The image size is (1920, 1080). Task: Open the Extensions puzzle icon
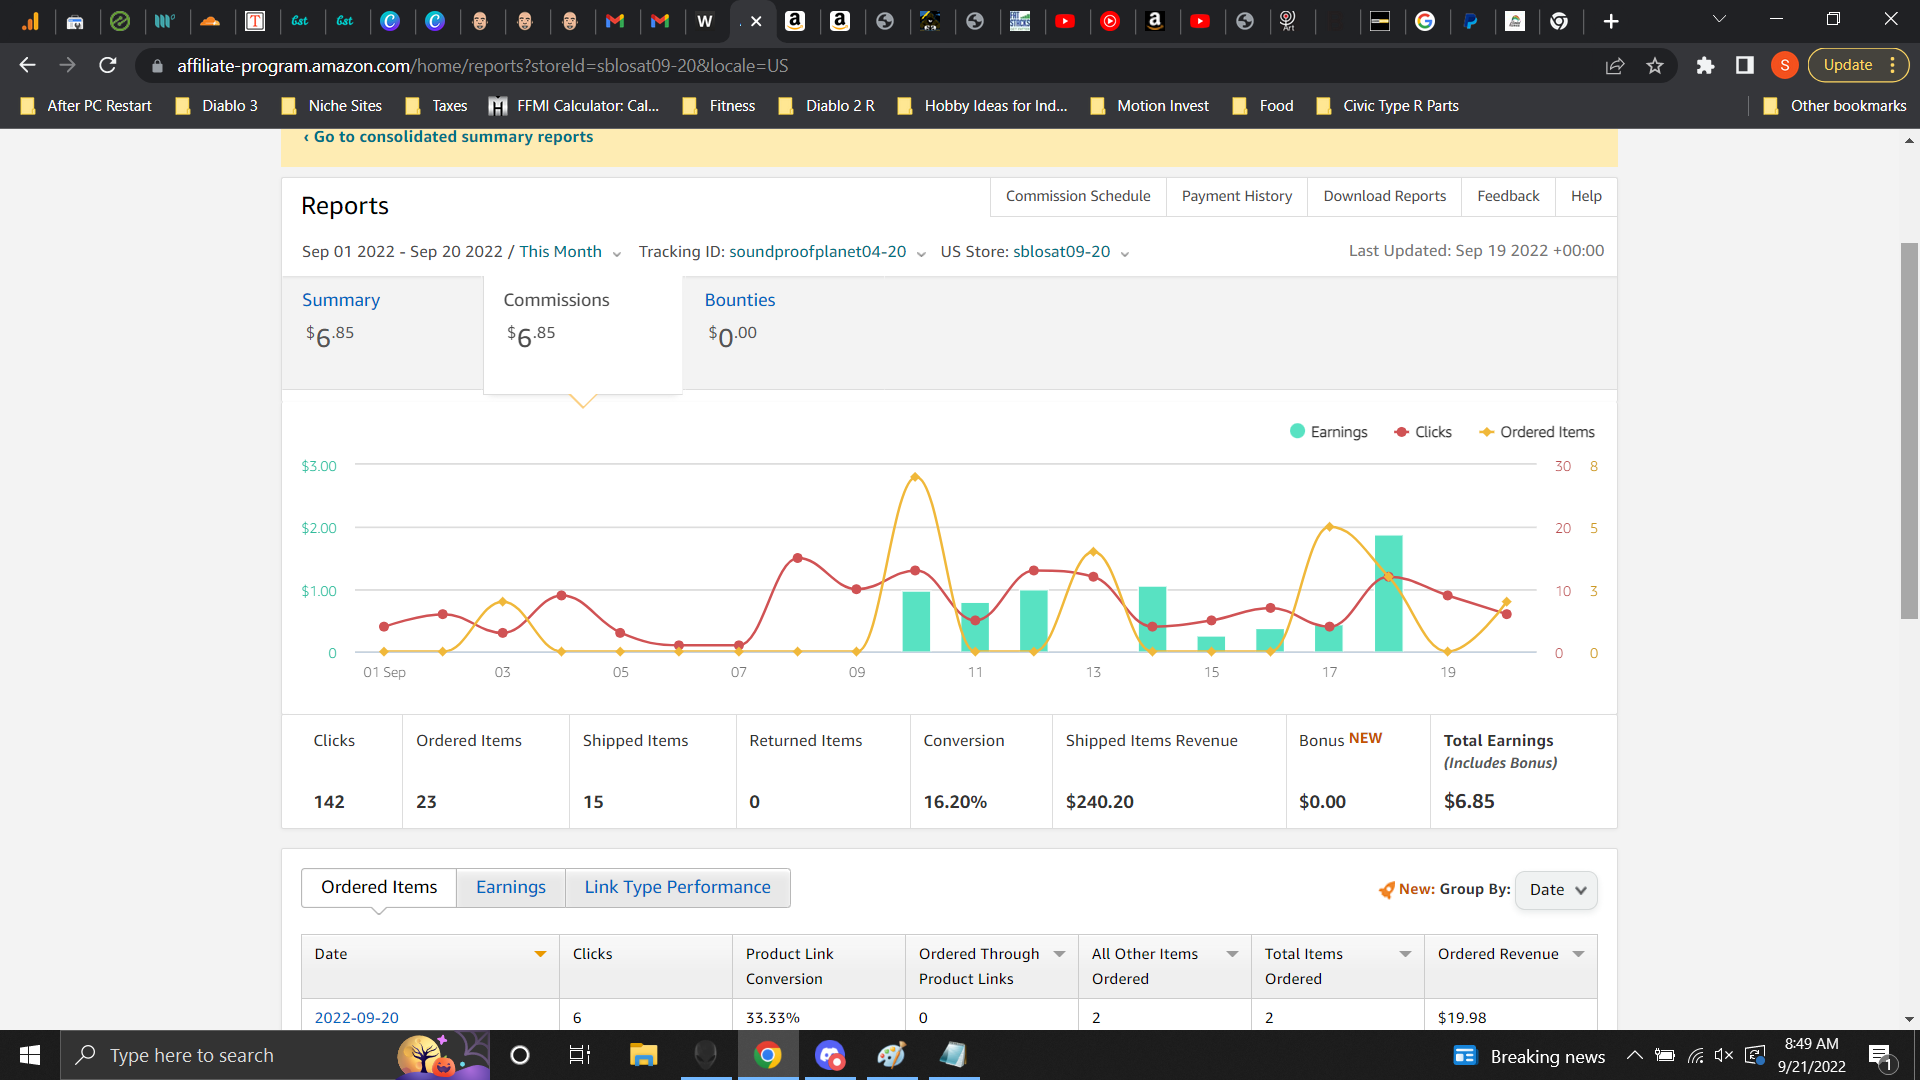pyautogui.click(x=1705, y=65)
